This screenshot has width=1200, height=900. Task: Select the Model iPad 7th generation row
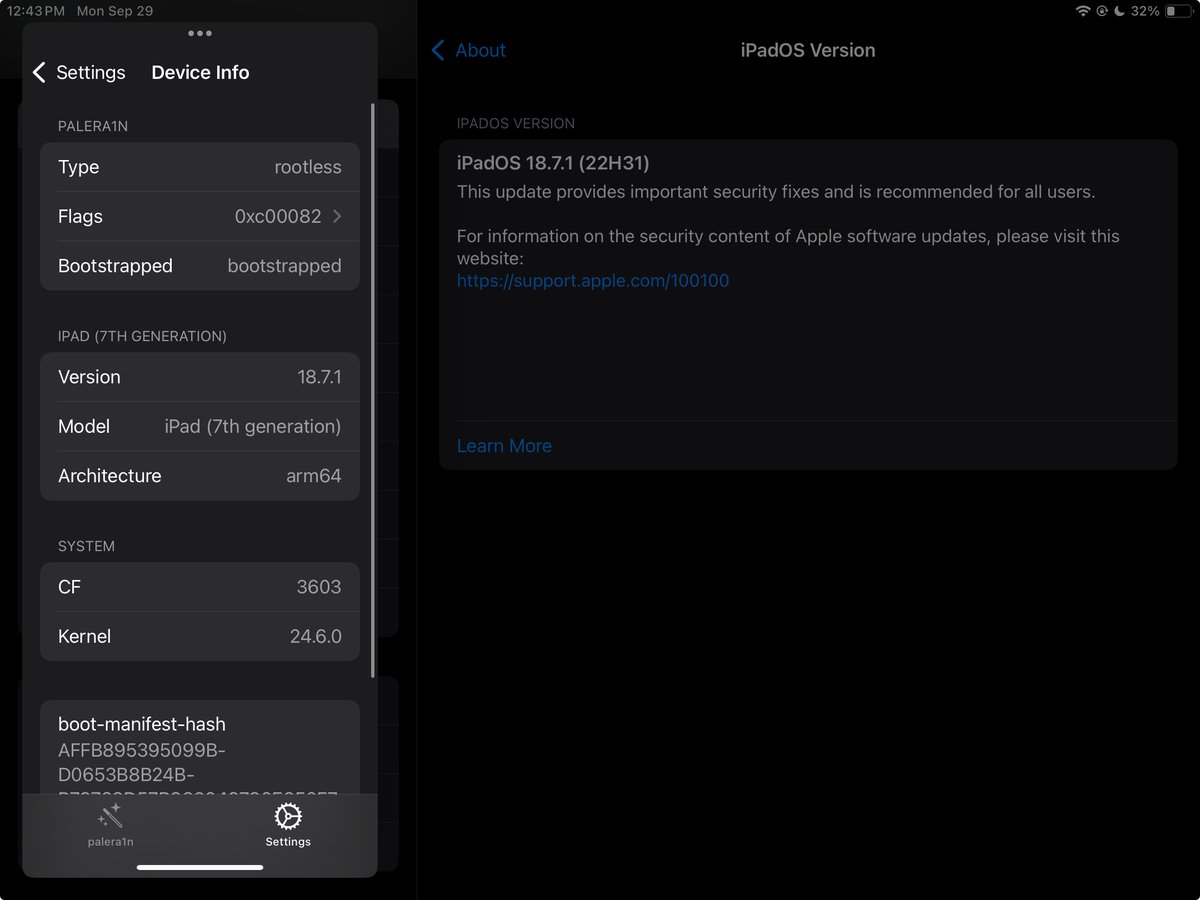point(200,426)
